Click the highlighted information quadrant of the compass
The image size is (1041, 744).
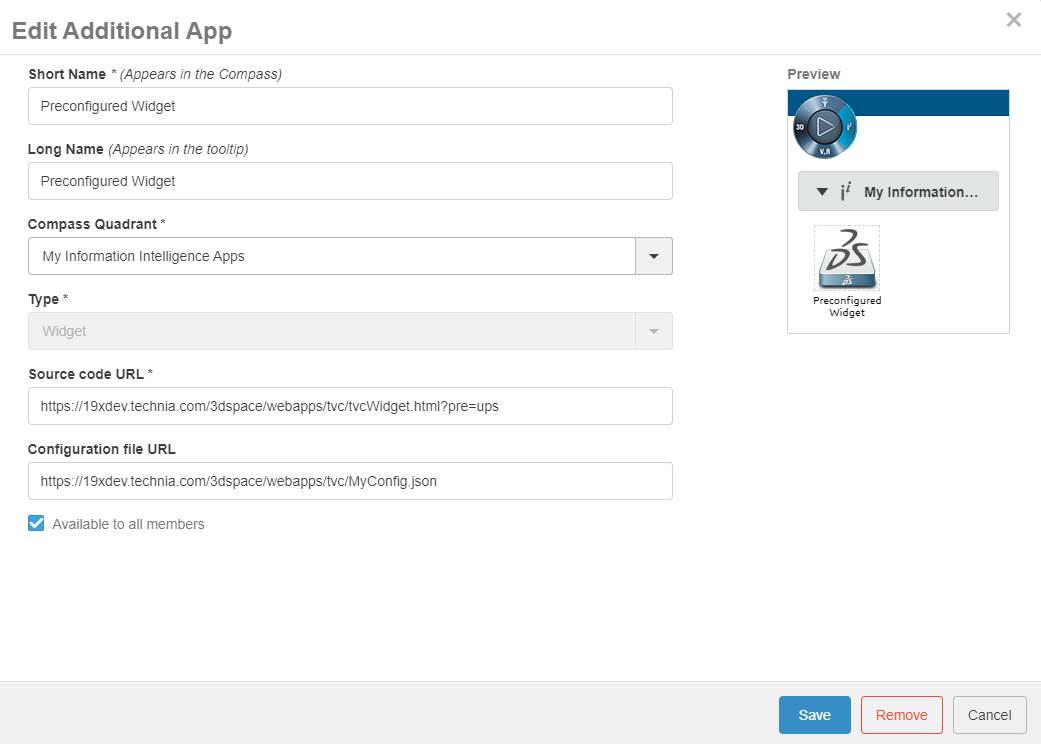tap(849, 127)
